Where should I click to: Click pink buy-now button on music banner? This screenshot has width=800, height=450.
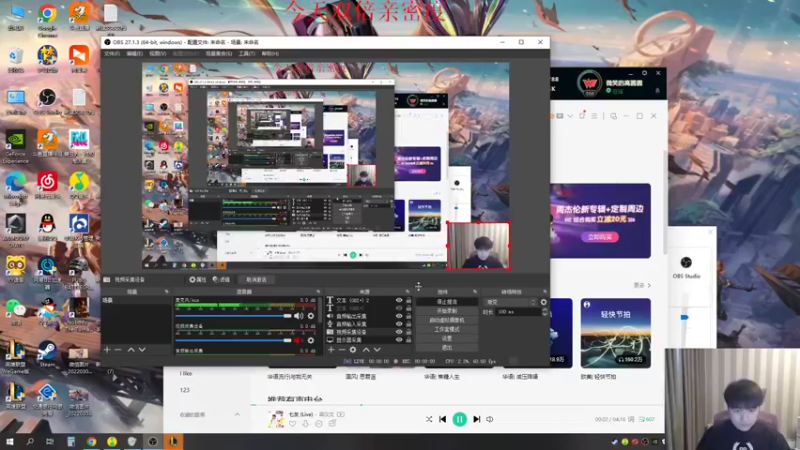tap(599, 237)
